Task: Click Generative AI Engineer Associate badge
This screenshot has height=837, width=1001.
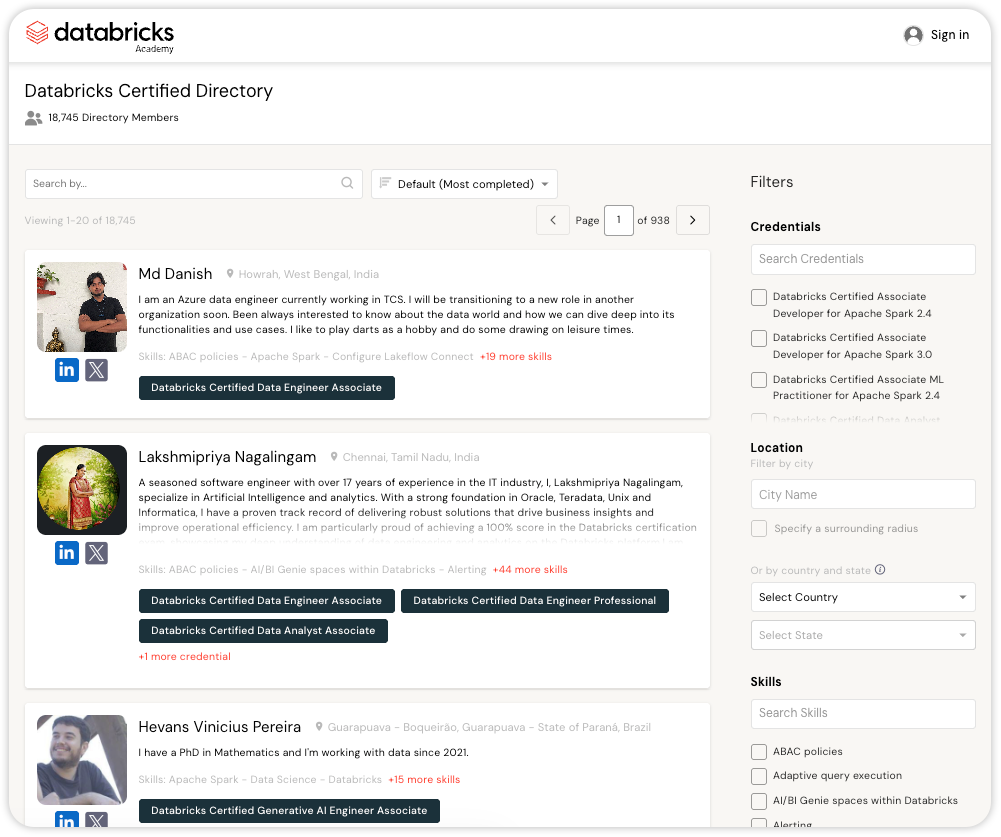Action: tap(289, 811)
